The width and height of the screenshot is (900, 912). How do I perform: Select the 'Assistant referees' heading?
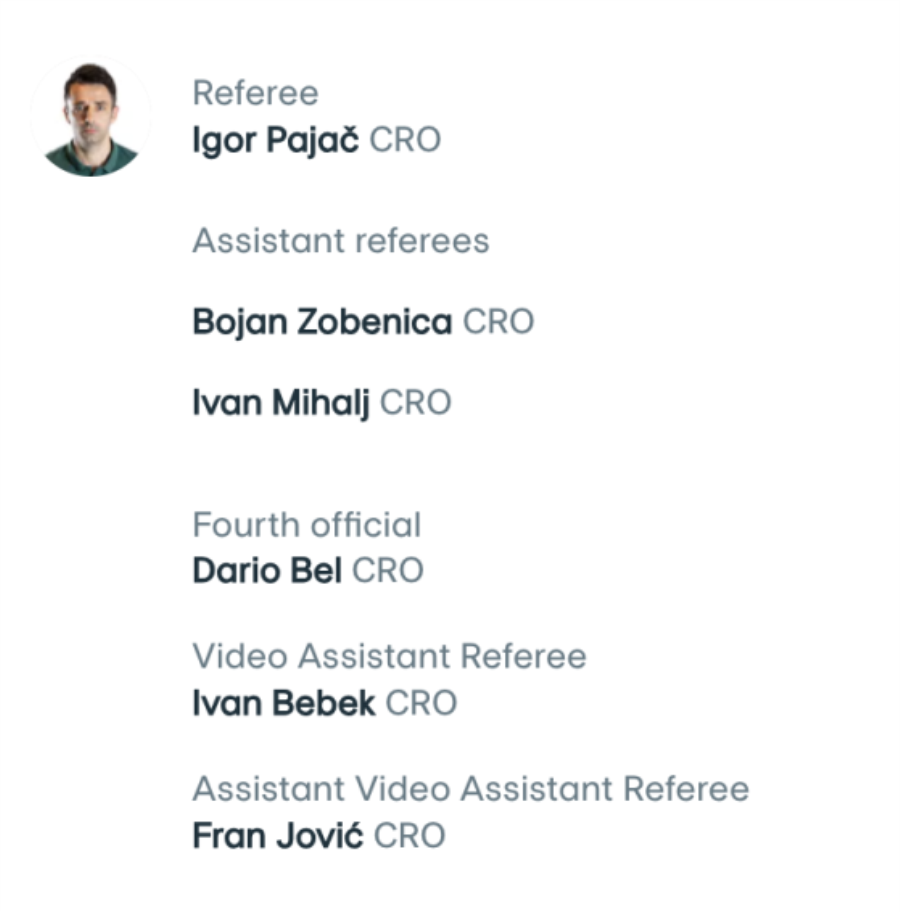[x=340, y=241]
